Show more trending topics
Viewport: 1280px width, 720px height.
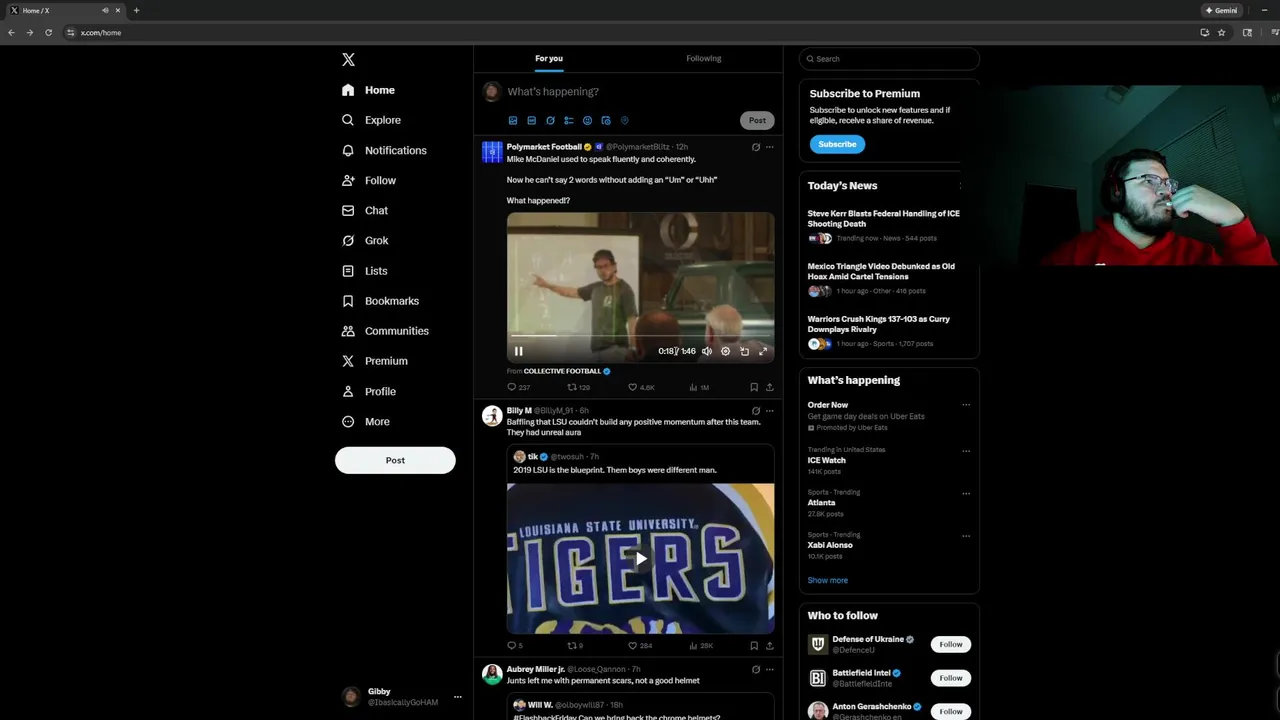pyautogui.click(x=828, y=580)
